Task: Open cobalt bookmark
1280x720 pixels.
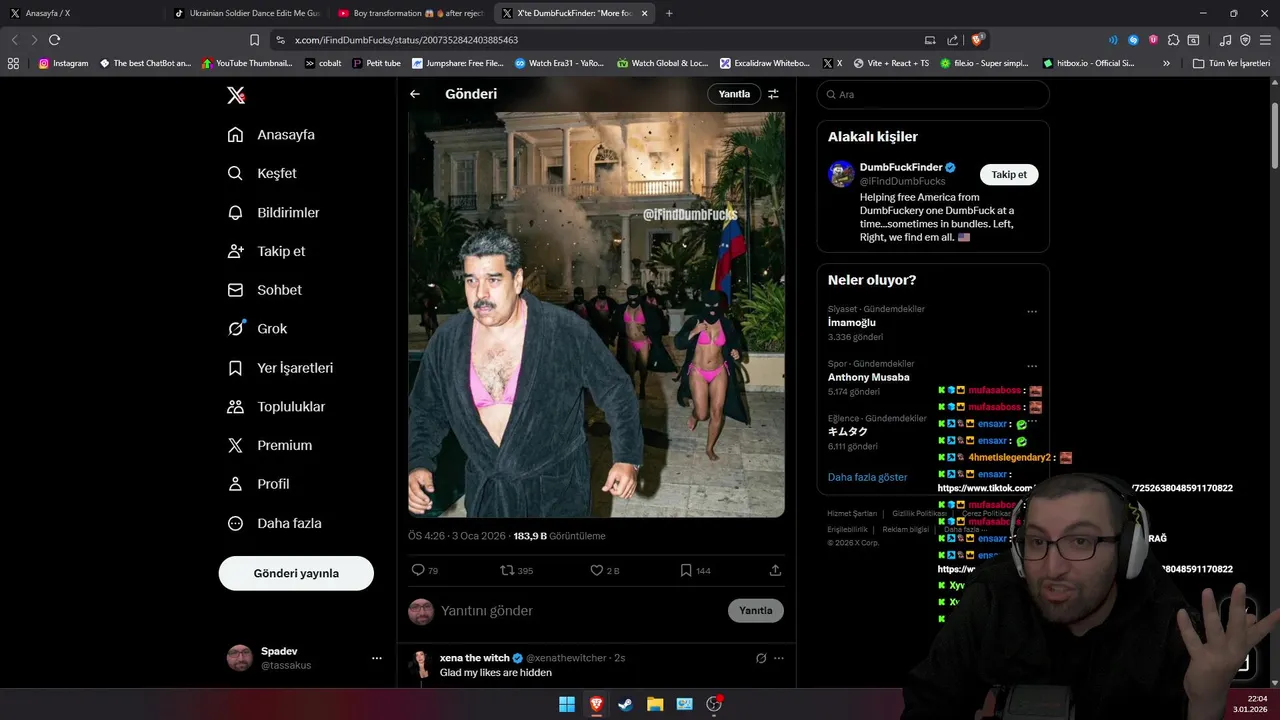Action: [x=323, y=63]
